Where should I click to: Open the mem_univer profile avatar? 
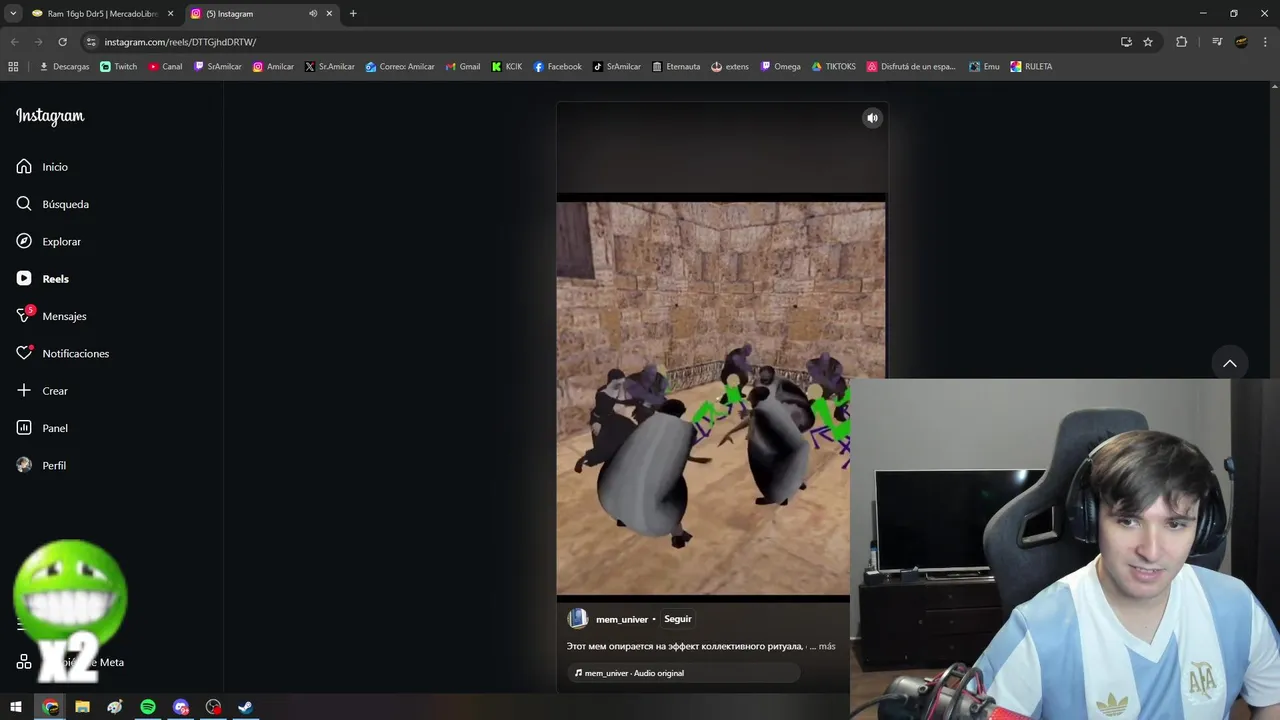tap(577, 619)
